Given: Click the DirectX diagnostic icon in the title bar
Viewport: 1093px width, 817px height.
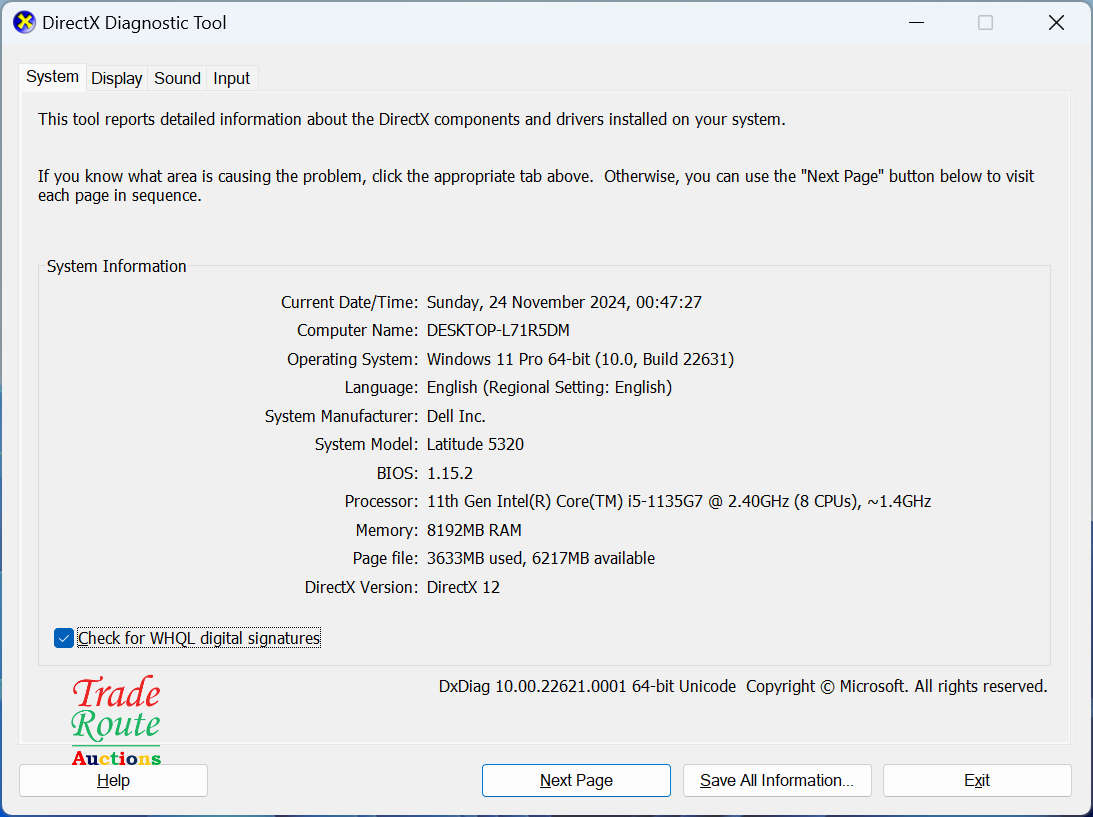Looking at the screenshot, I should [23, 22].
